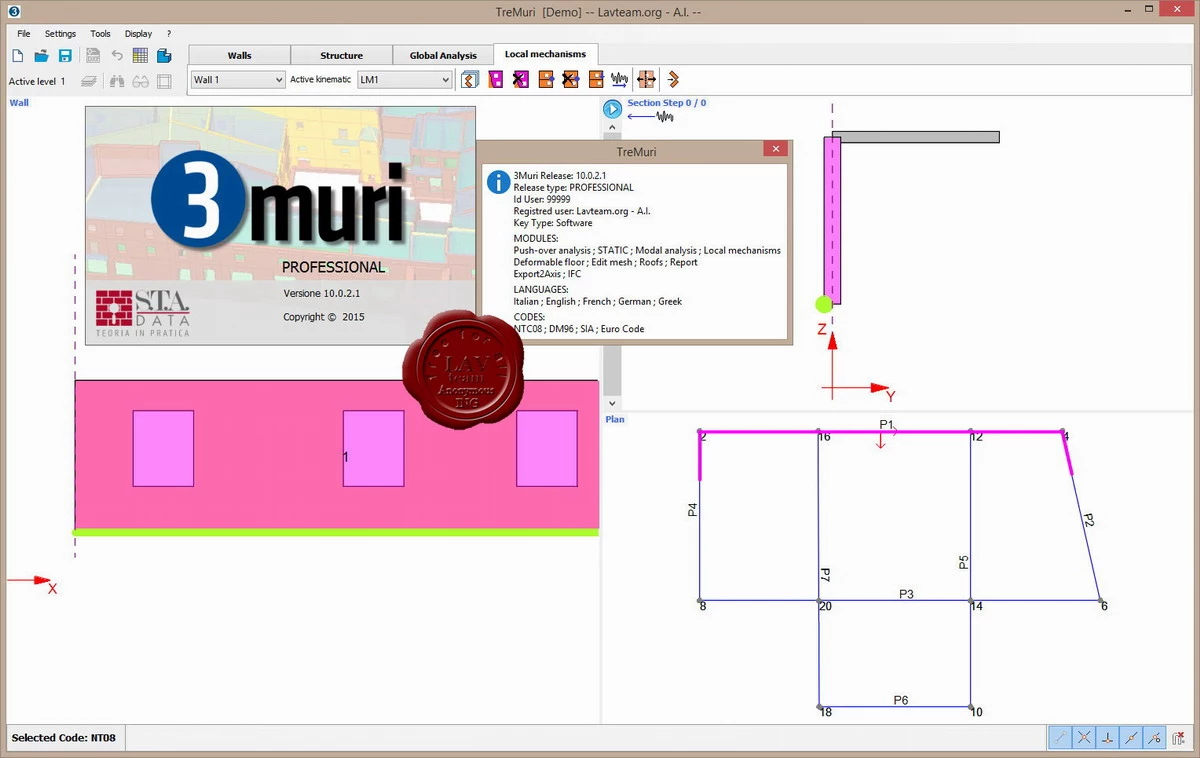Click the seismic wave load icon in toolbar
Screen dimensions: 1200x758
coord(620,79)
